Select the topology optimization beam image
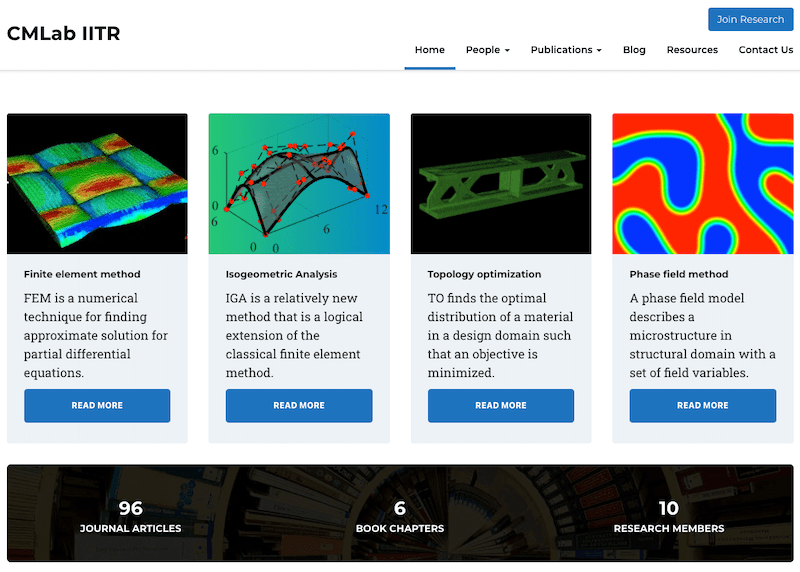The height and width of the screenshot is (572, 800). [501, 184]
